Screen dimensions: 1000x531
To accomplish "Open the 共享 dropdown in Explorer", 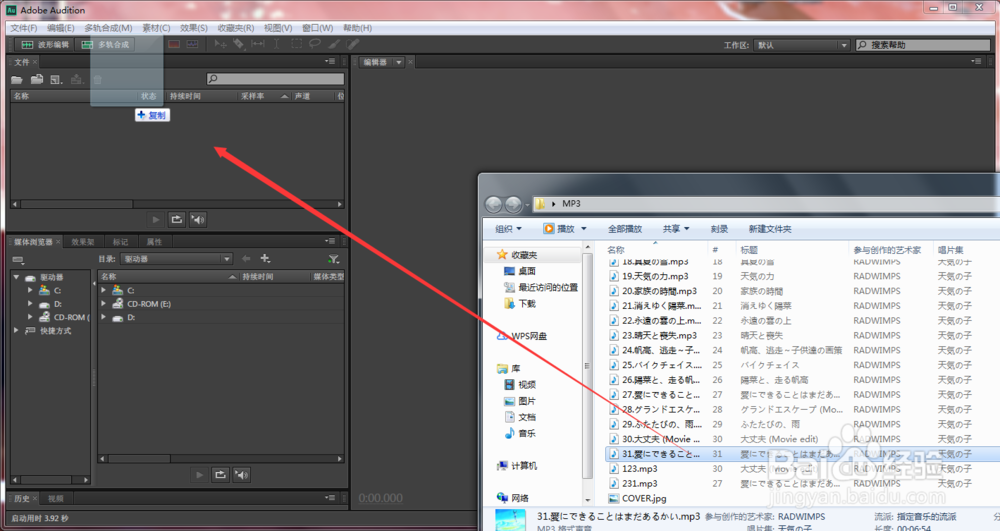I will coord(676,229).
